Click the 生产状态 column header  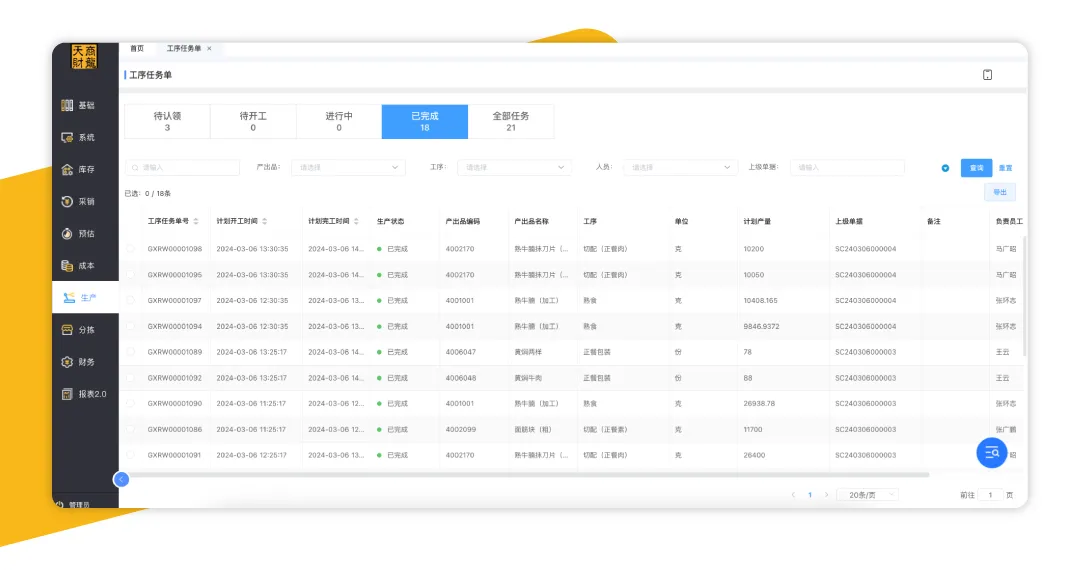391,221
